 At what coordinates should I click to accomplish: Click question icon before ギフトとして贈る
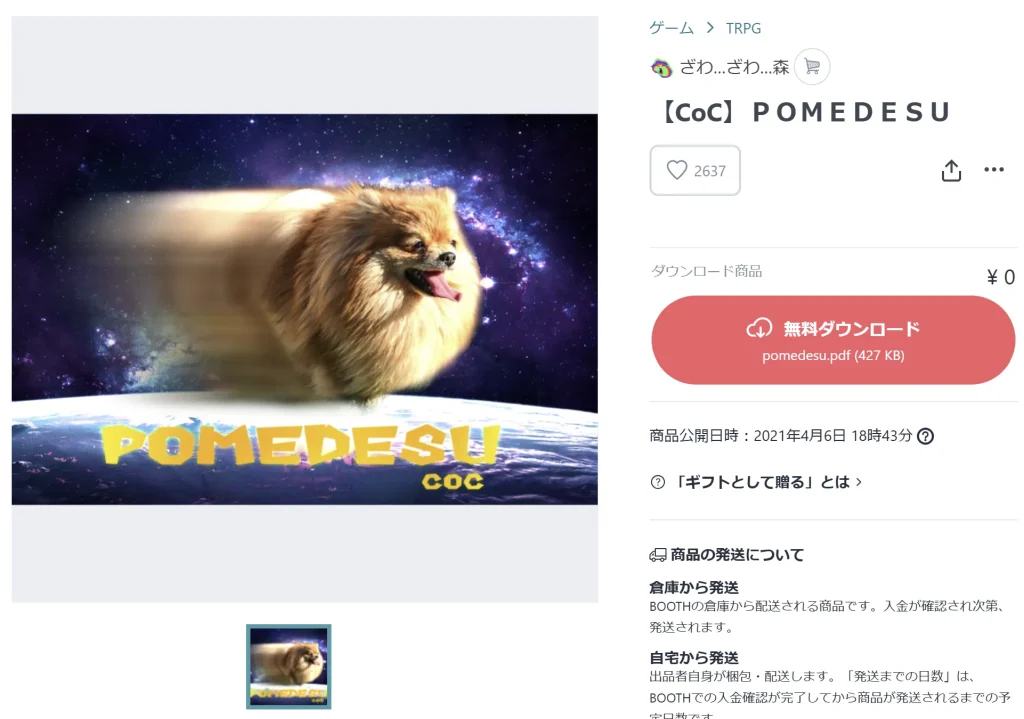pyautogui.click(x=658, y=482)
